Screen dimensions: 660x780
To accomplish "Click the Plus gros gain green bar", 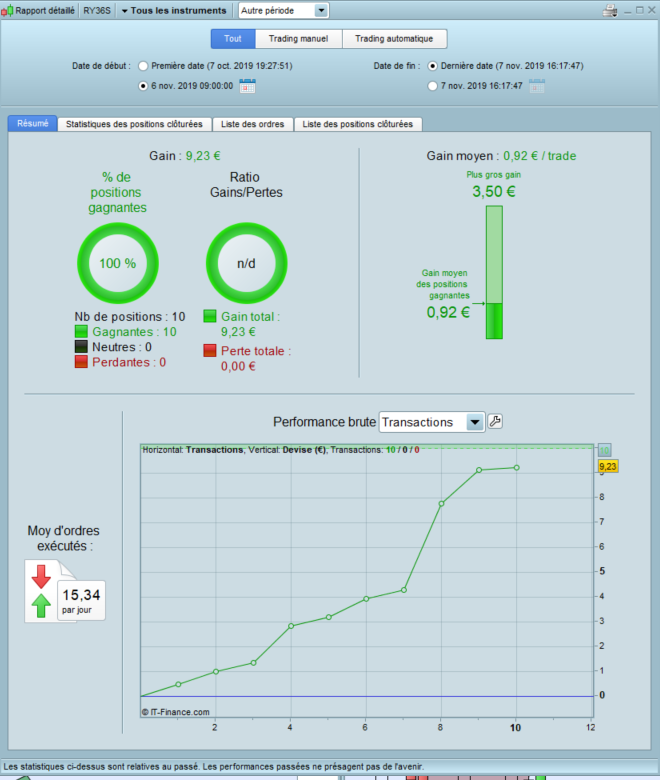I will [494, 273].
